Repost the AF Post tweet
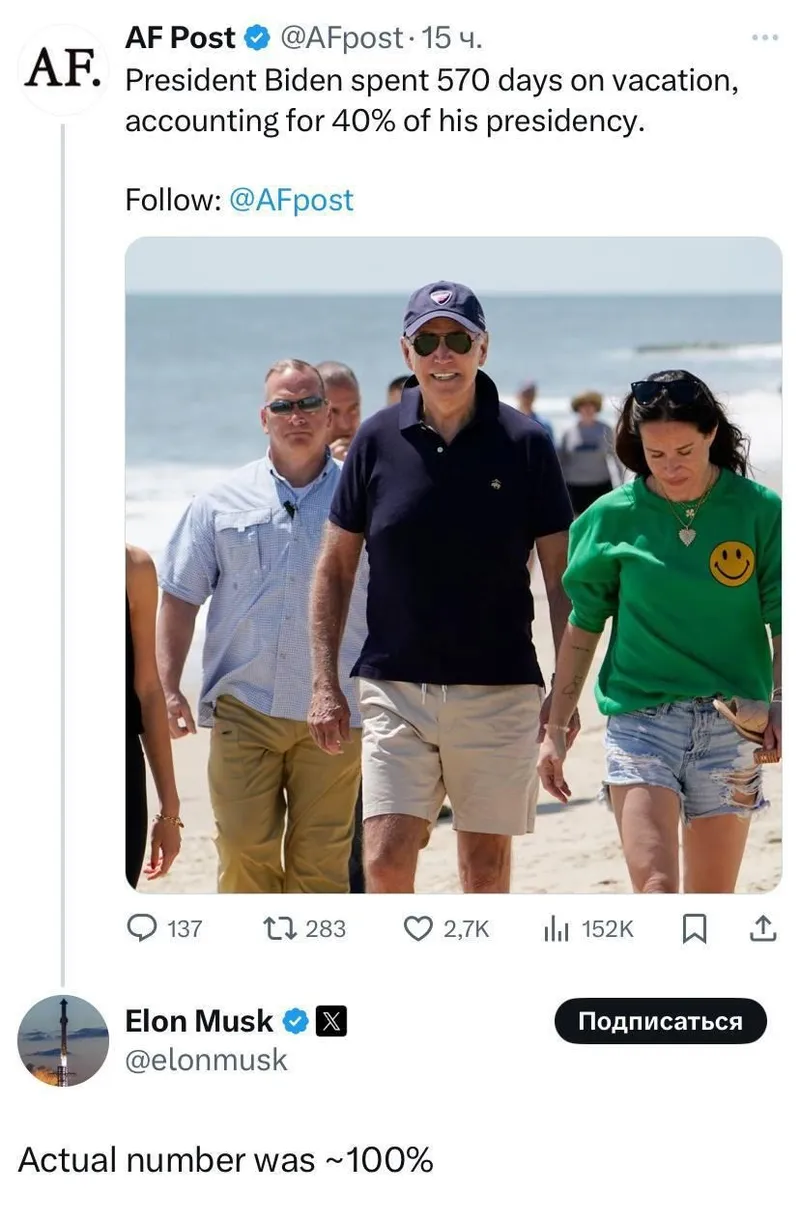This screenshot has width=800, height=1214. (274, 929)
